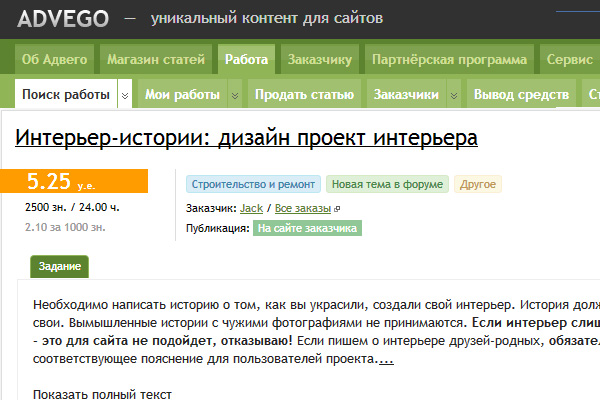Open the Заказчику menu tab
Screen dimensions: 600x400
coord(319,60)
